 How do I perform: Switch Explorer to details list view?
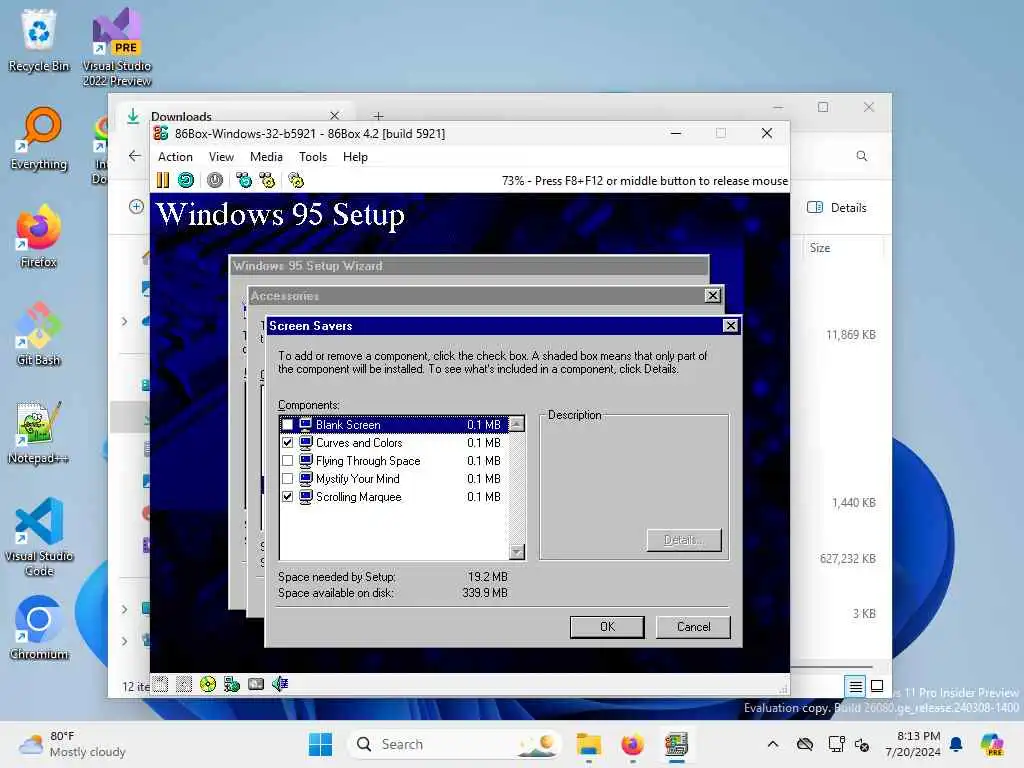[855, 686]
